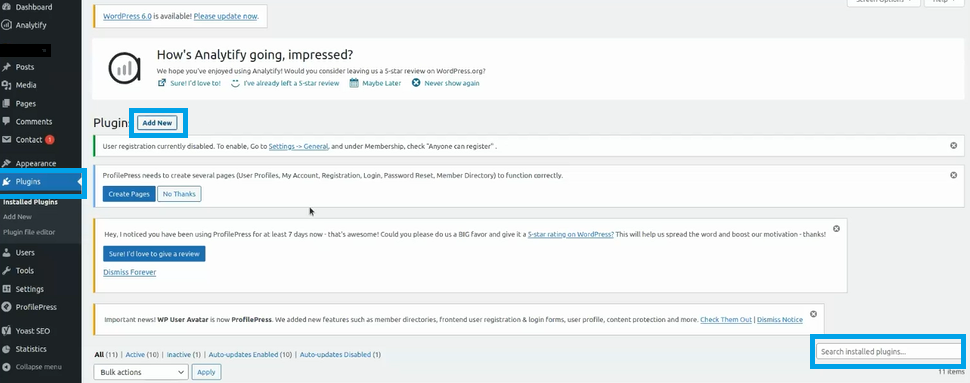Image resolution: width=970 pixels, height=383 pixels.
Task: Dismiss the User registration disabled notice
Action: pyautogui.click(x=953, y=145)
